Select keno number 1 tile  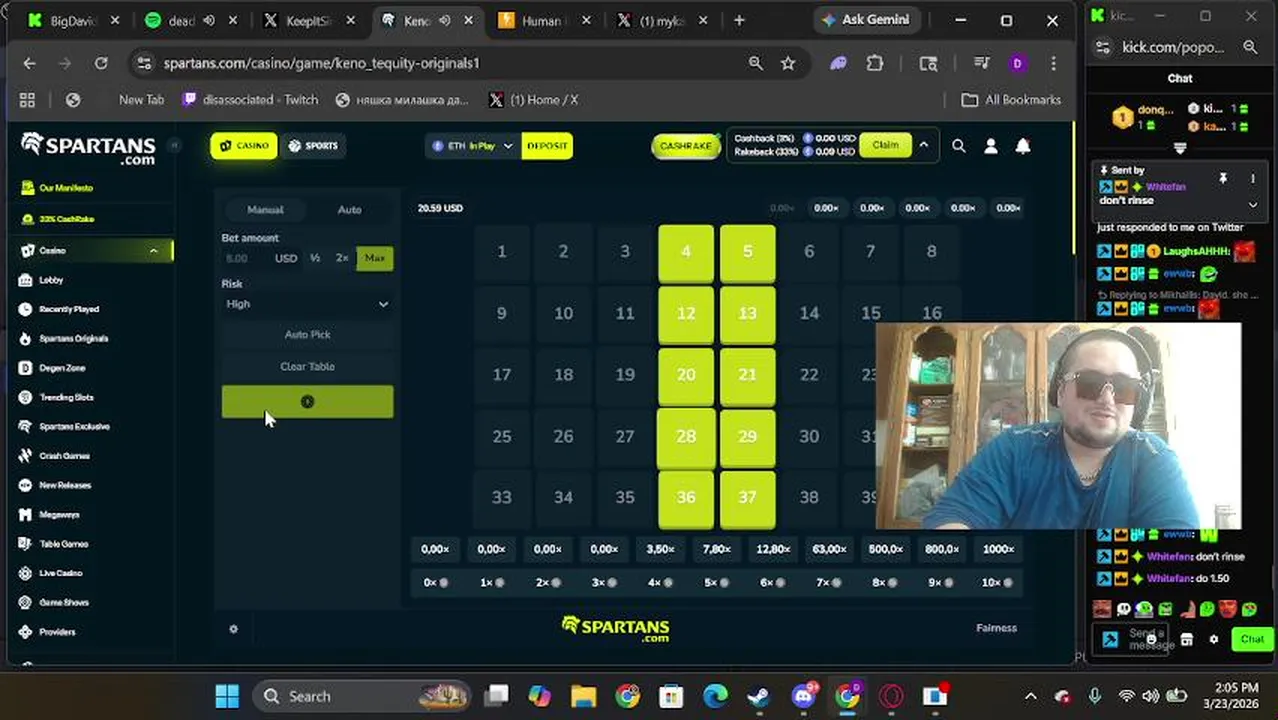coord(502,252)
